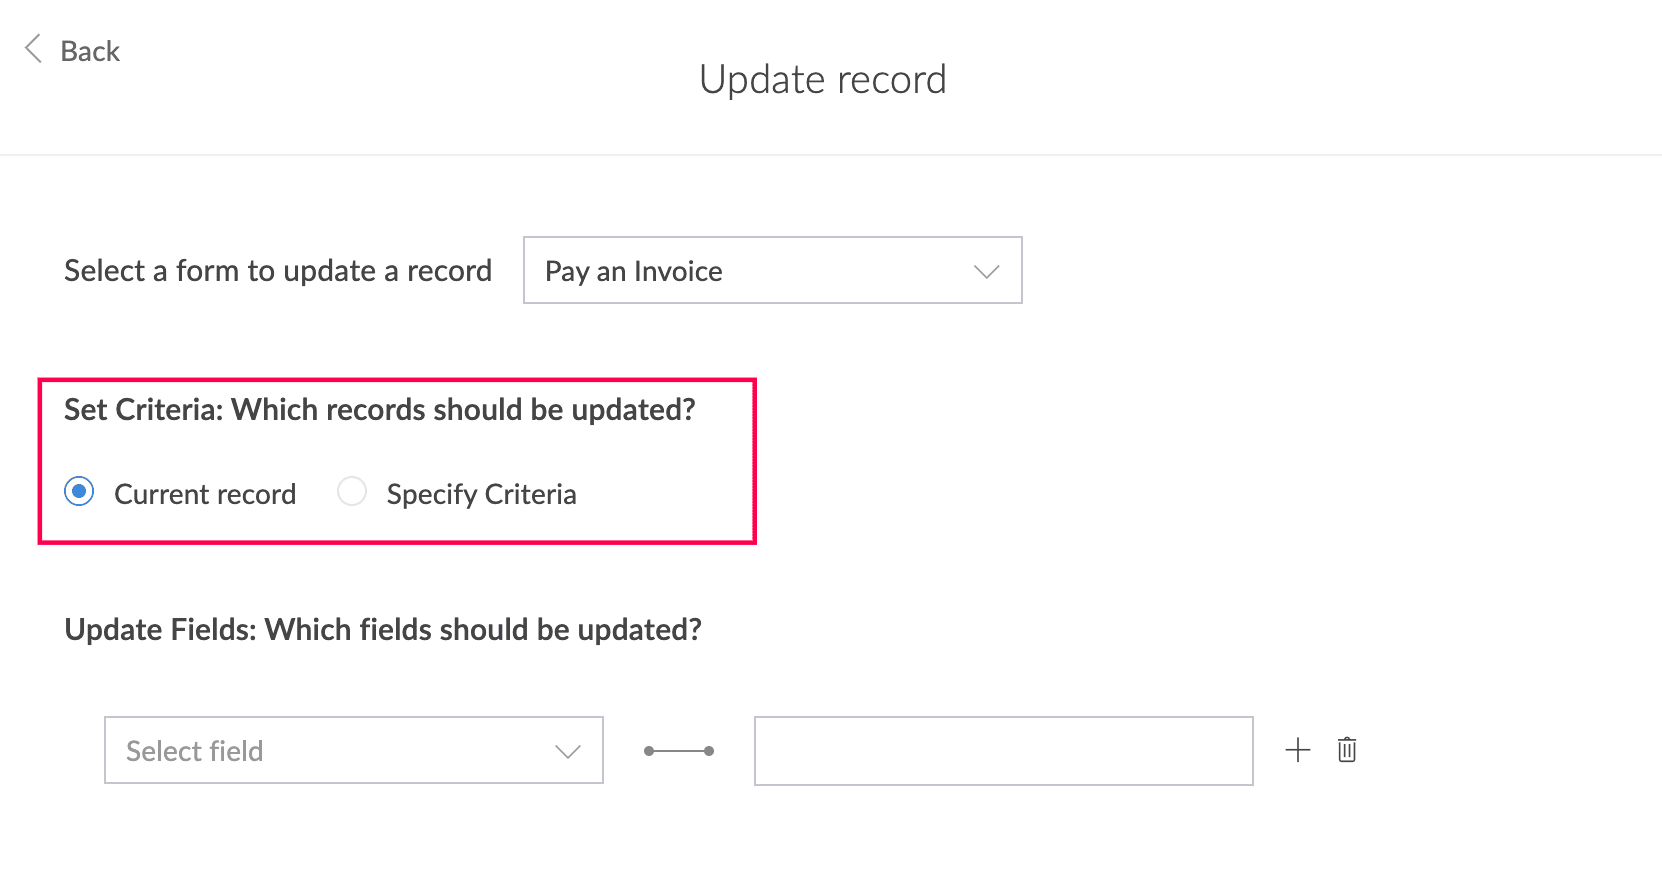Click the connector line icon between fields
This screenshot has height=894, width=1662.
pos(679,751)
